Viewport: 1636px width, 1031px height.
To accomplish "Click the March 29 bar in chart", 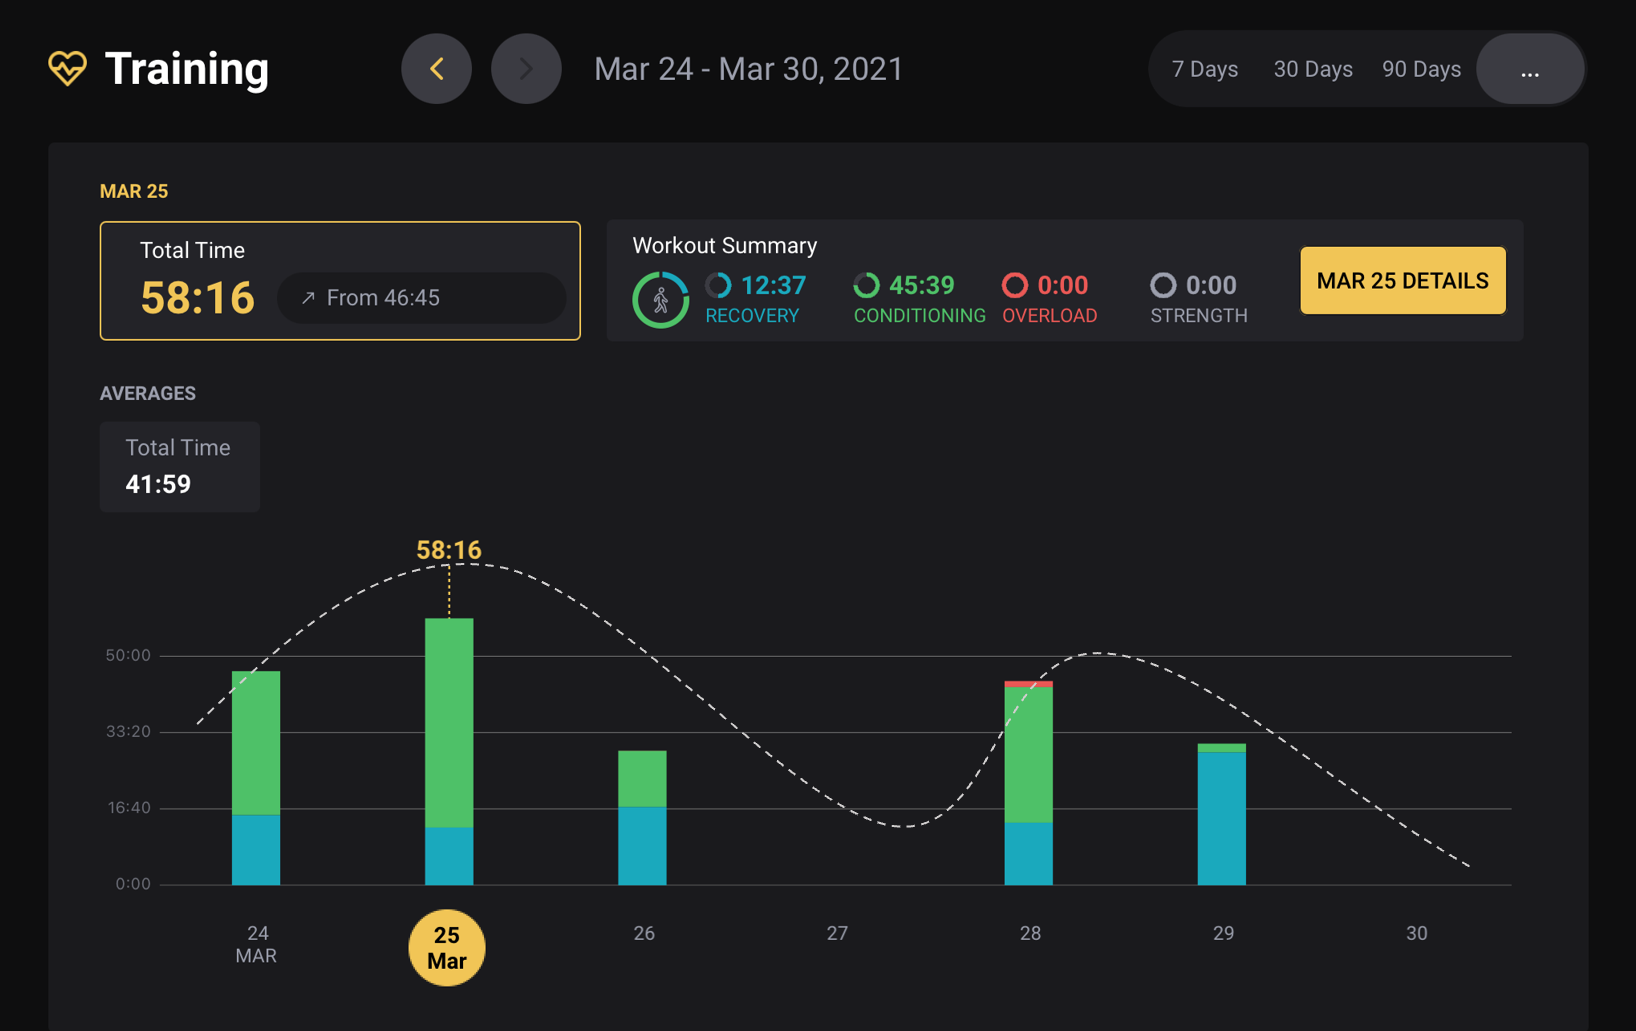I will pyautogui.click(x=1221, y=815).
